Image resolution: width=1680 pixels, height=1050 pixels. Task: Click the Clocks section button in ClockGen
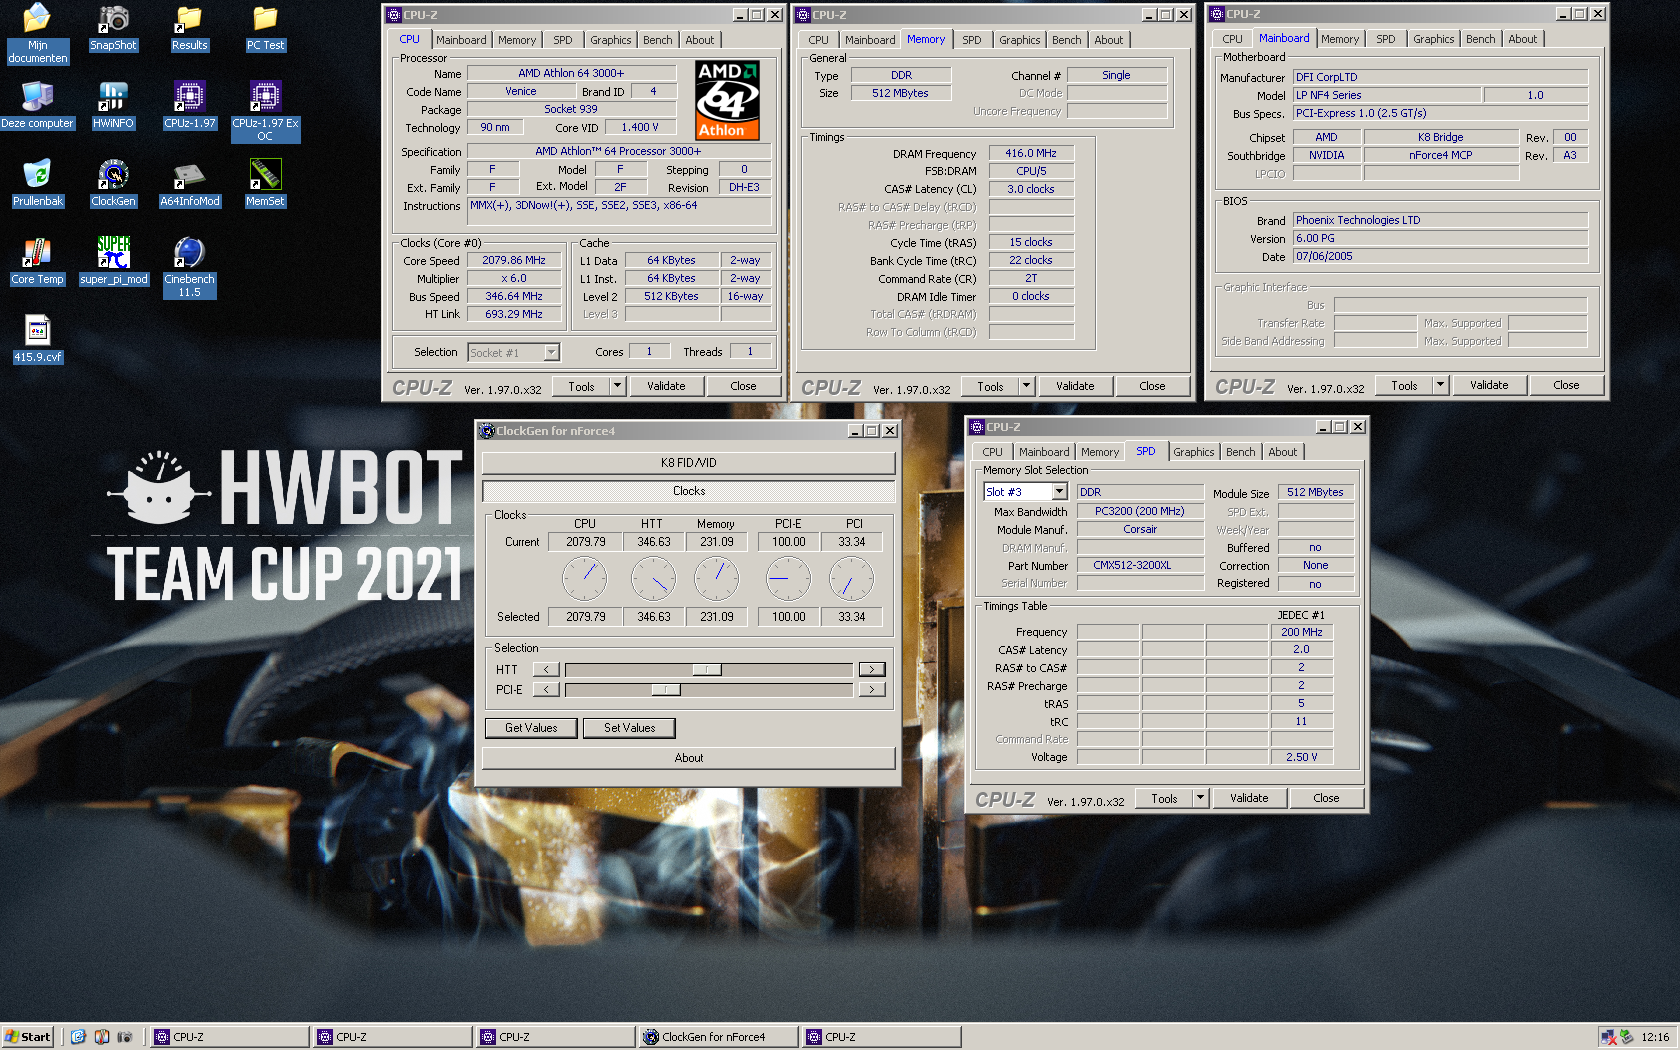(688, 491)
